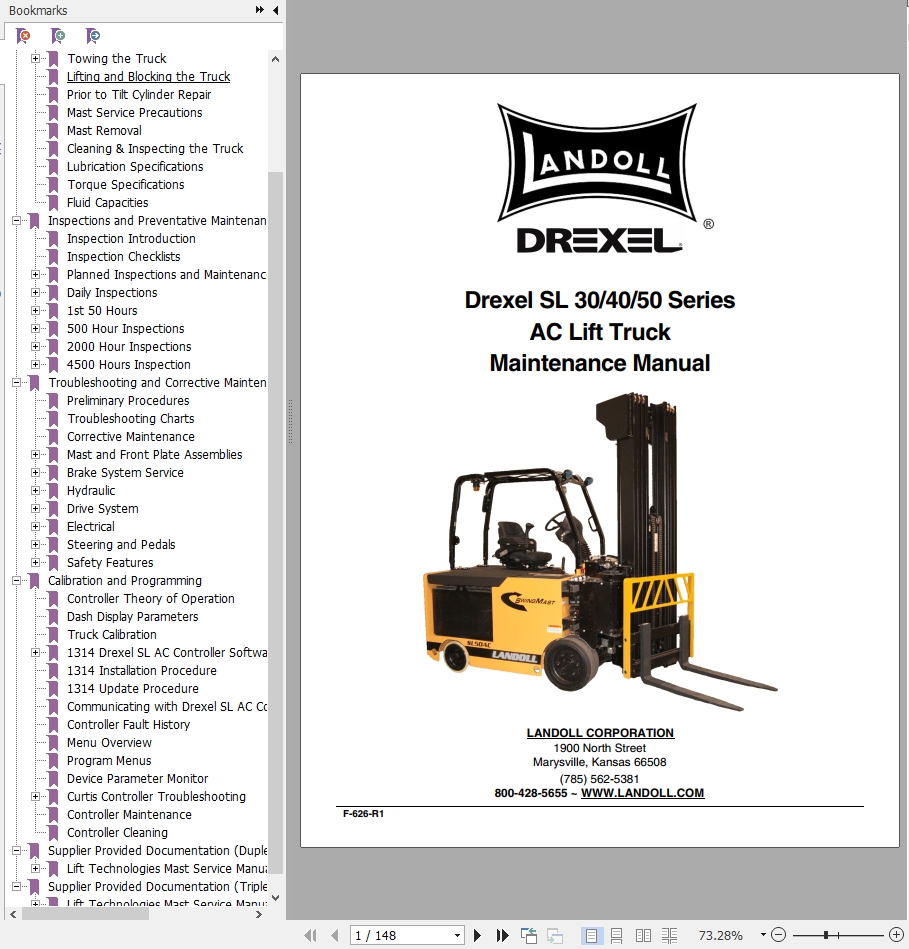This screenshot has width=909, height=949.
Task: Open Prior to Tilt Cylinder Repair bookmark
Action: [x=139, y=95]
